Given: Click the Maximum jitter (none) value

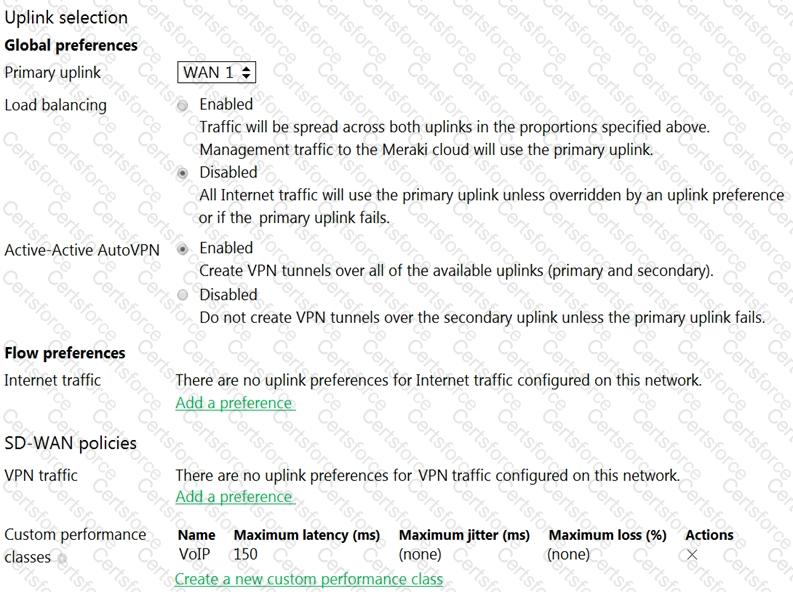Looking at the screenshot, I should (420, 555).
